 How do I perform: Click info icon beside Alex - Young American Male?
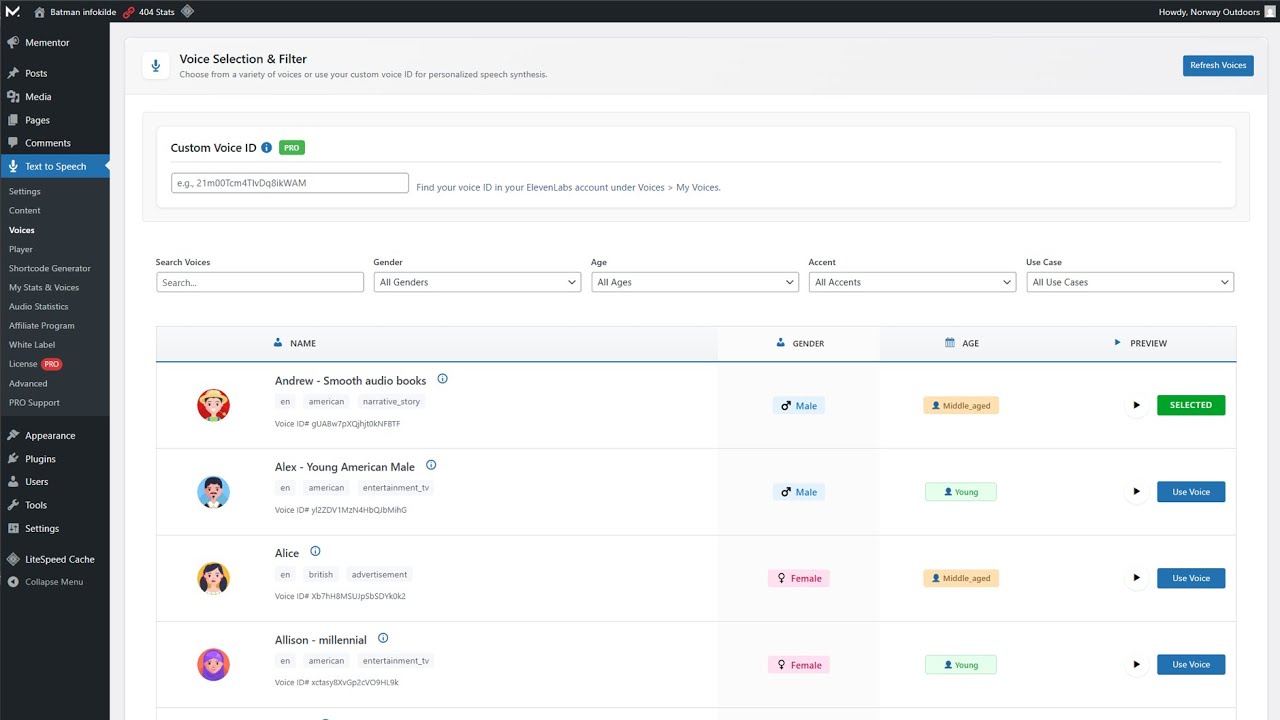point(431,466)
